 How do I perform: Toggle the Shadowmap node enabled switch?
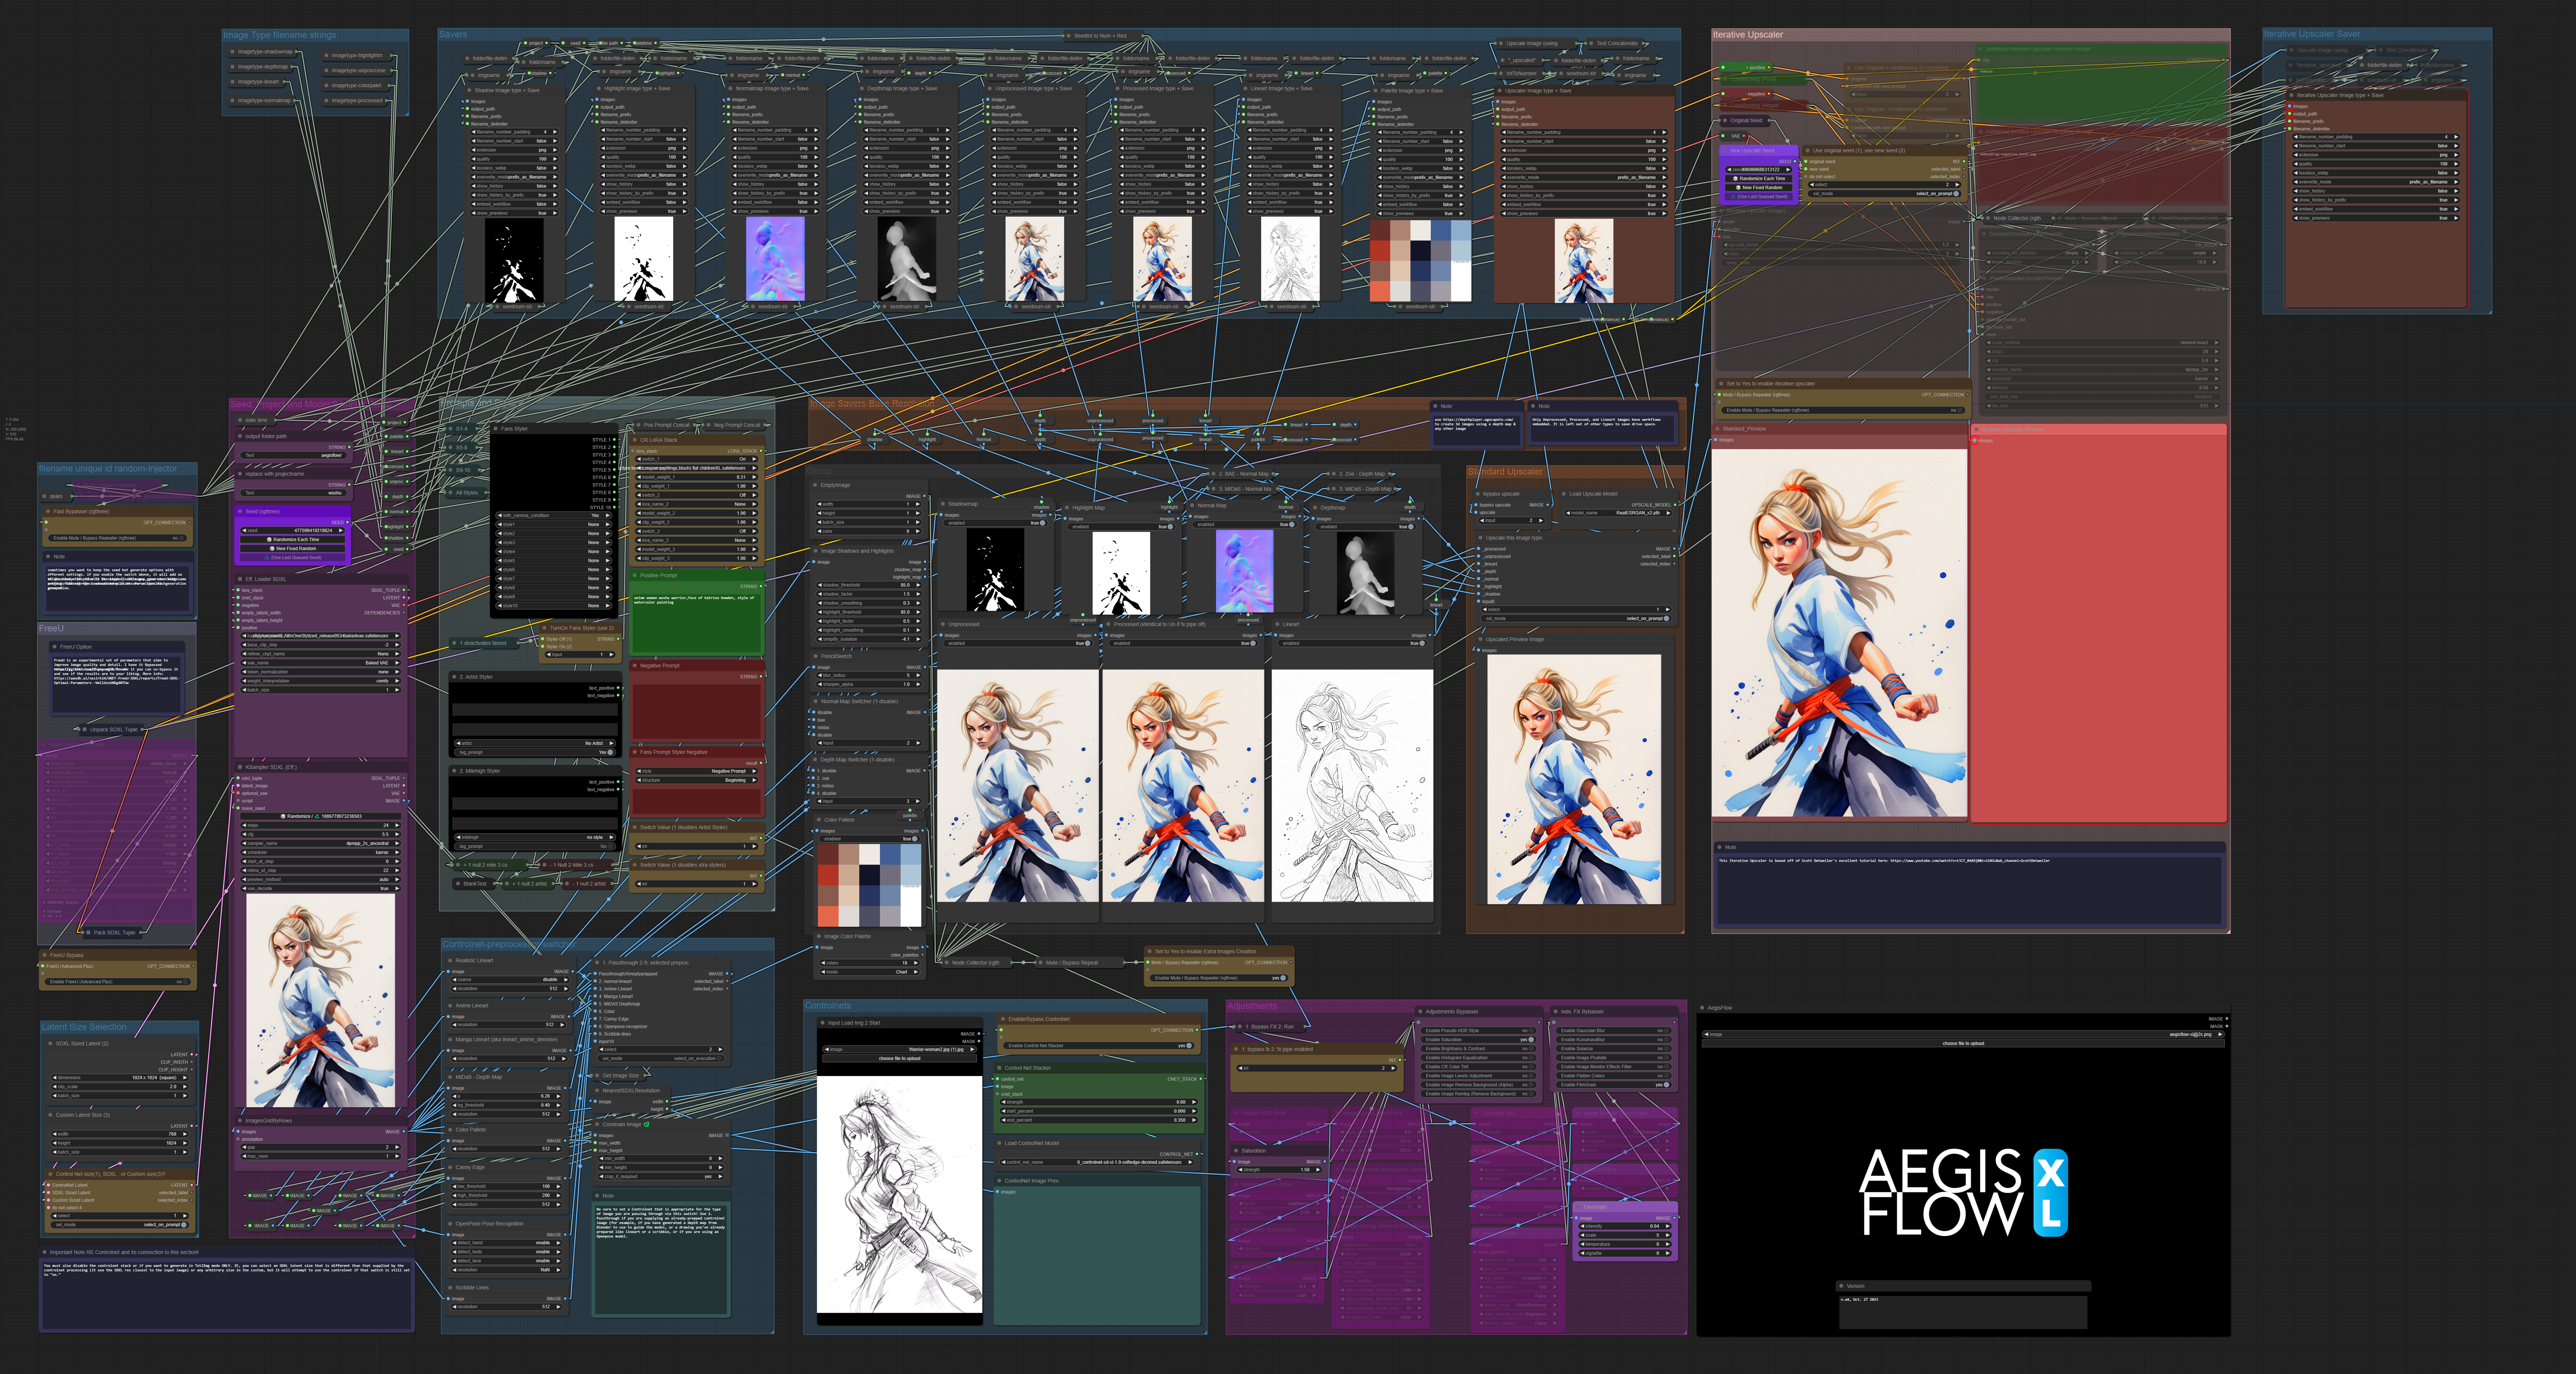(996, 523)
